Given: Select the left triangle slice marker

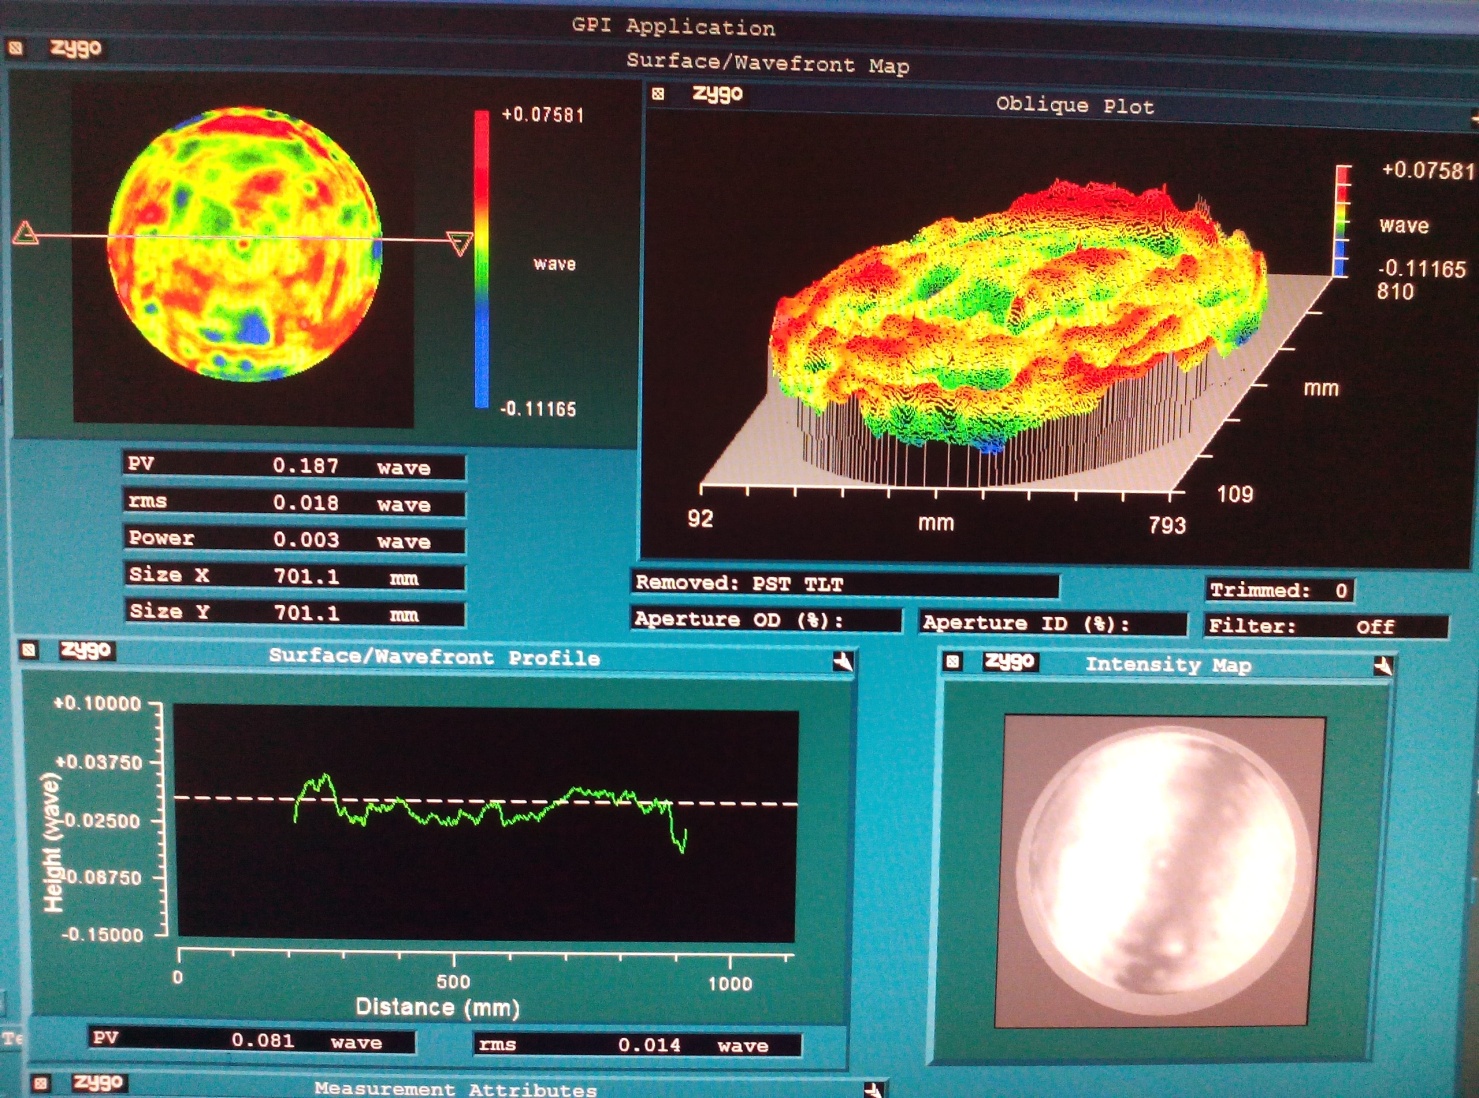Looking at the screenshot, I should point(26,234).
